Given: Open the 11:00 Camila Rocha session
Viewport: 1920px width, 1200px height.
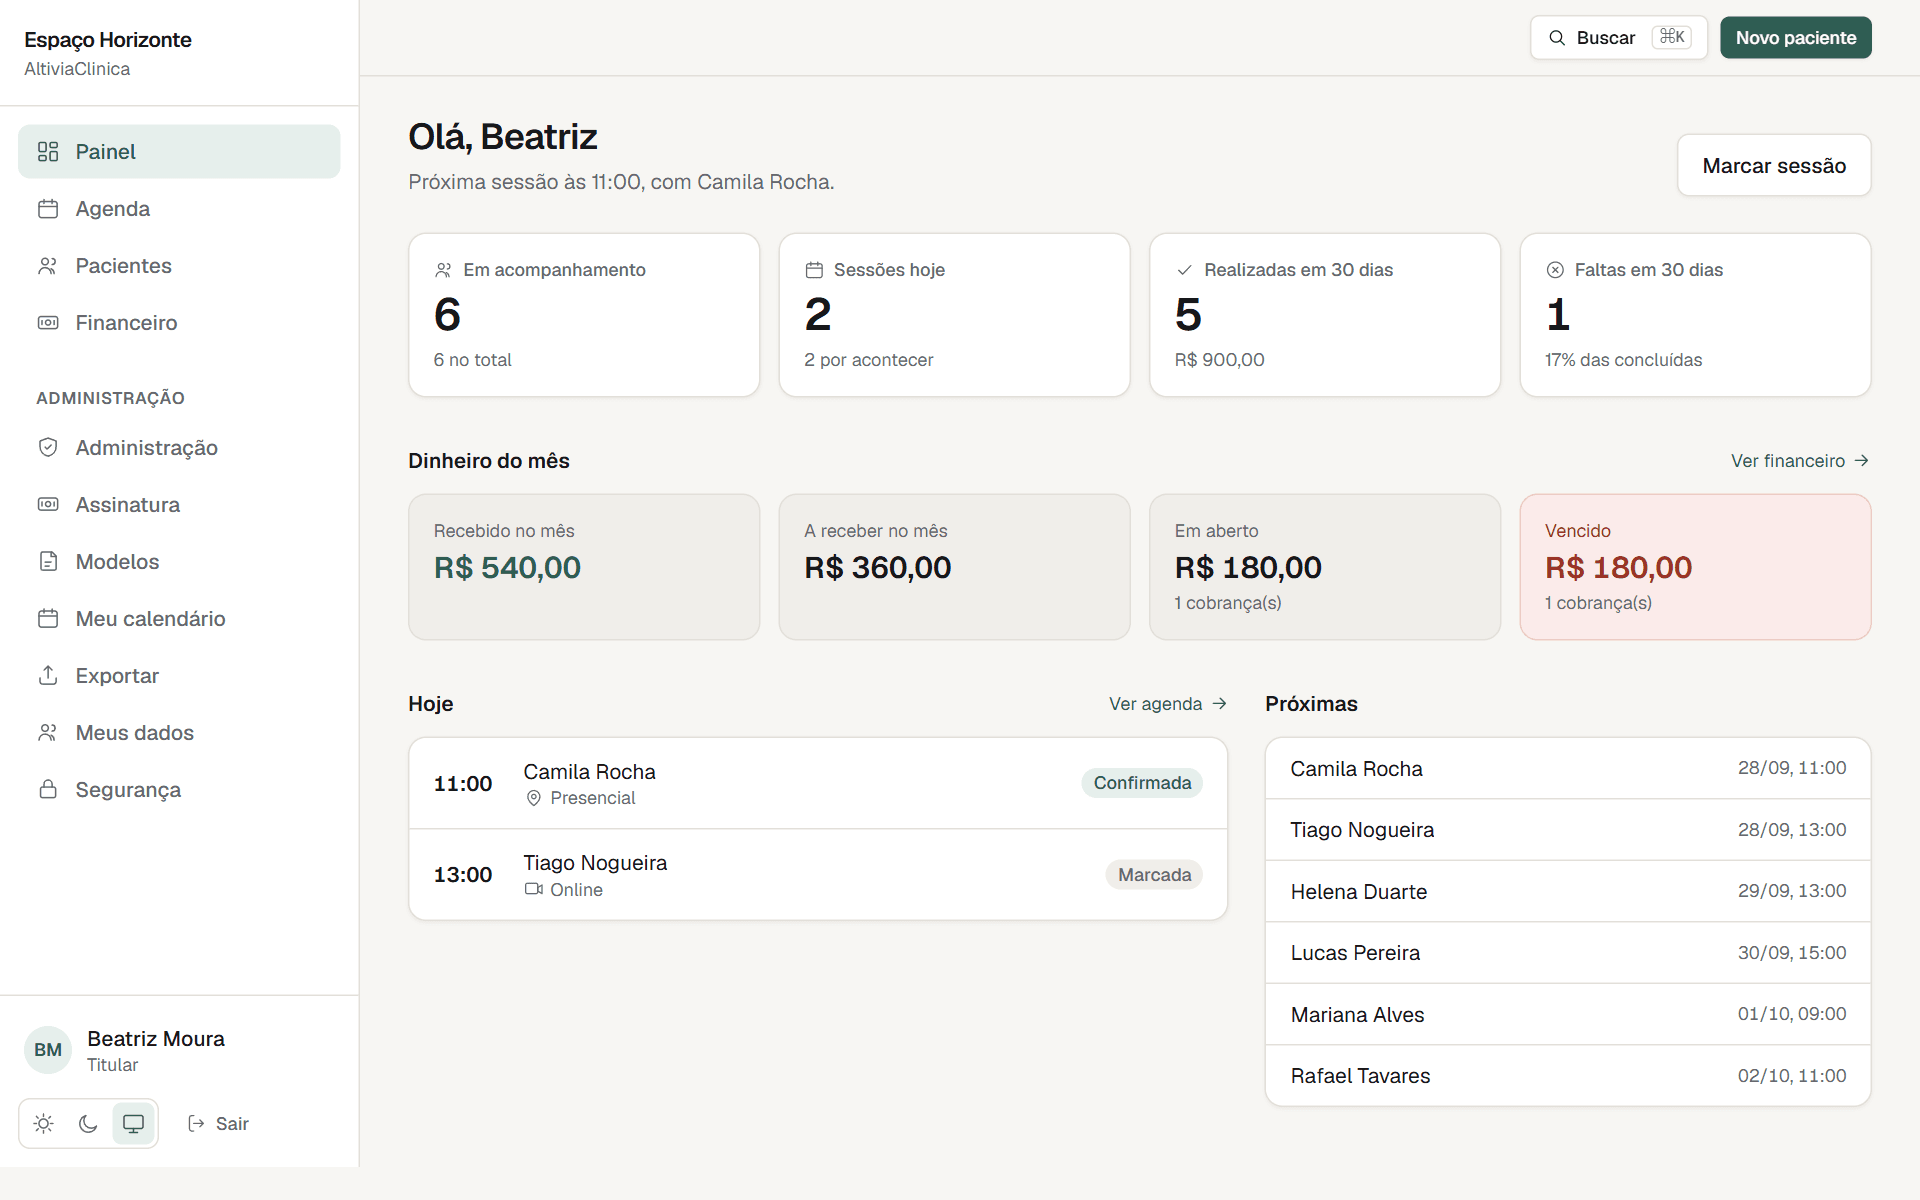Looking at the screenshot, I should pos(818,784).
